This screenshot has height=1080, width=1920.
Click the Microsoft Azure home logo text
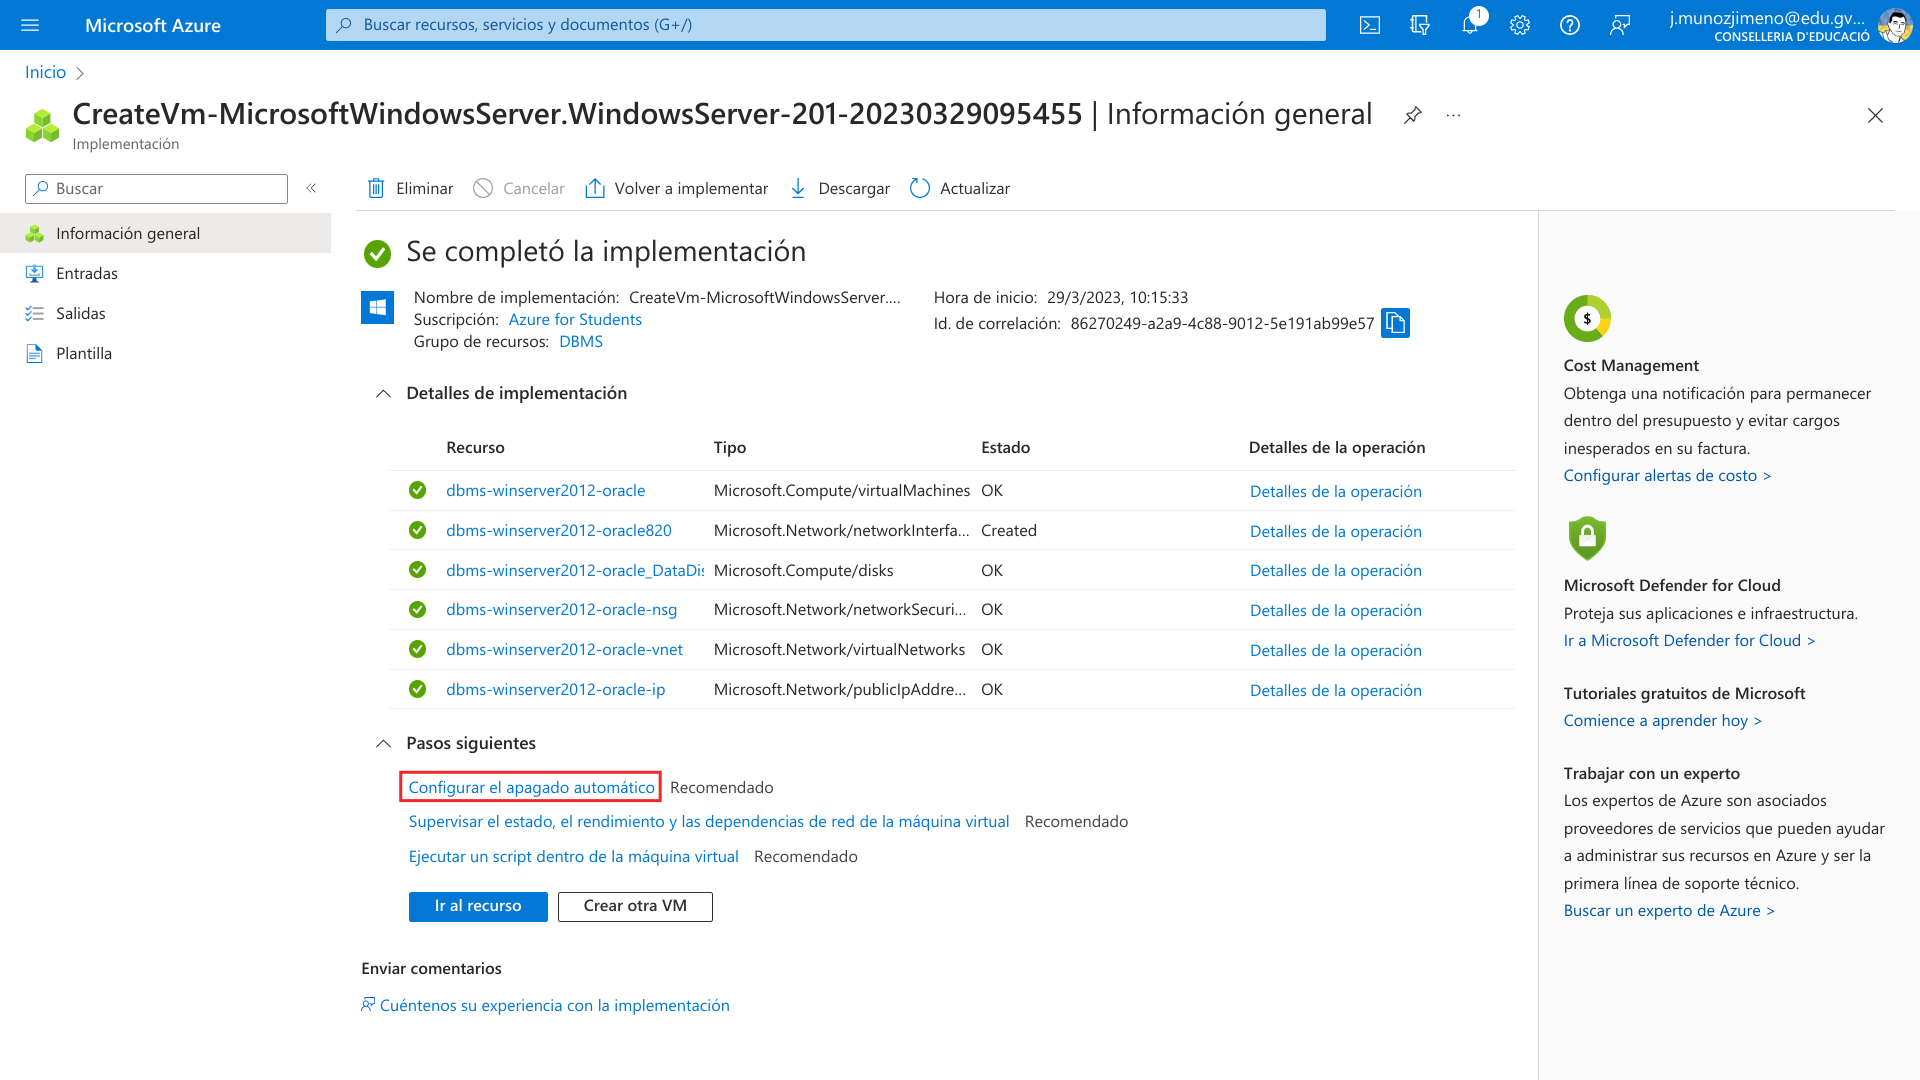(153, 26)
